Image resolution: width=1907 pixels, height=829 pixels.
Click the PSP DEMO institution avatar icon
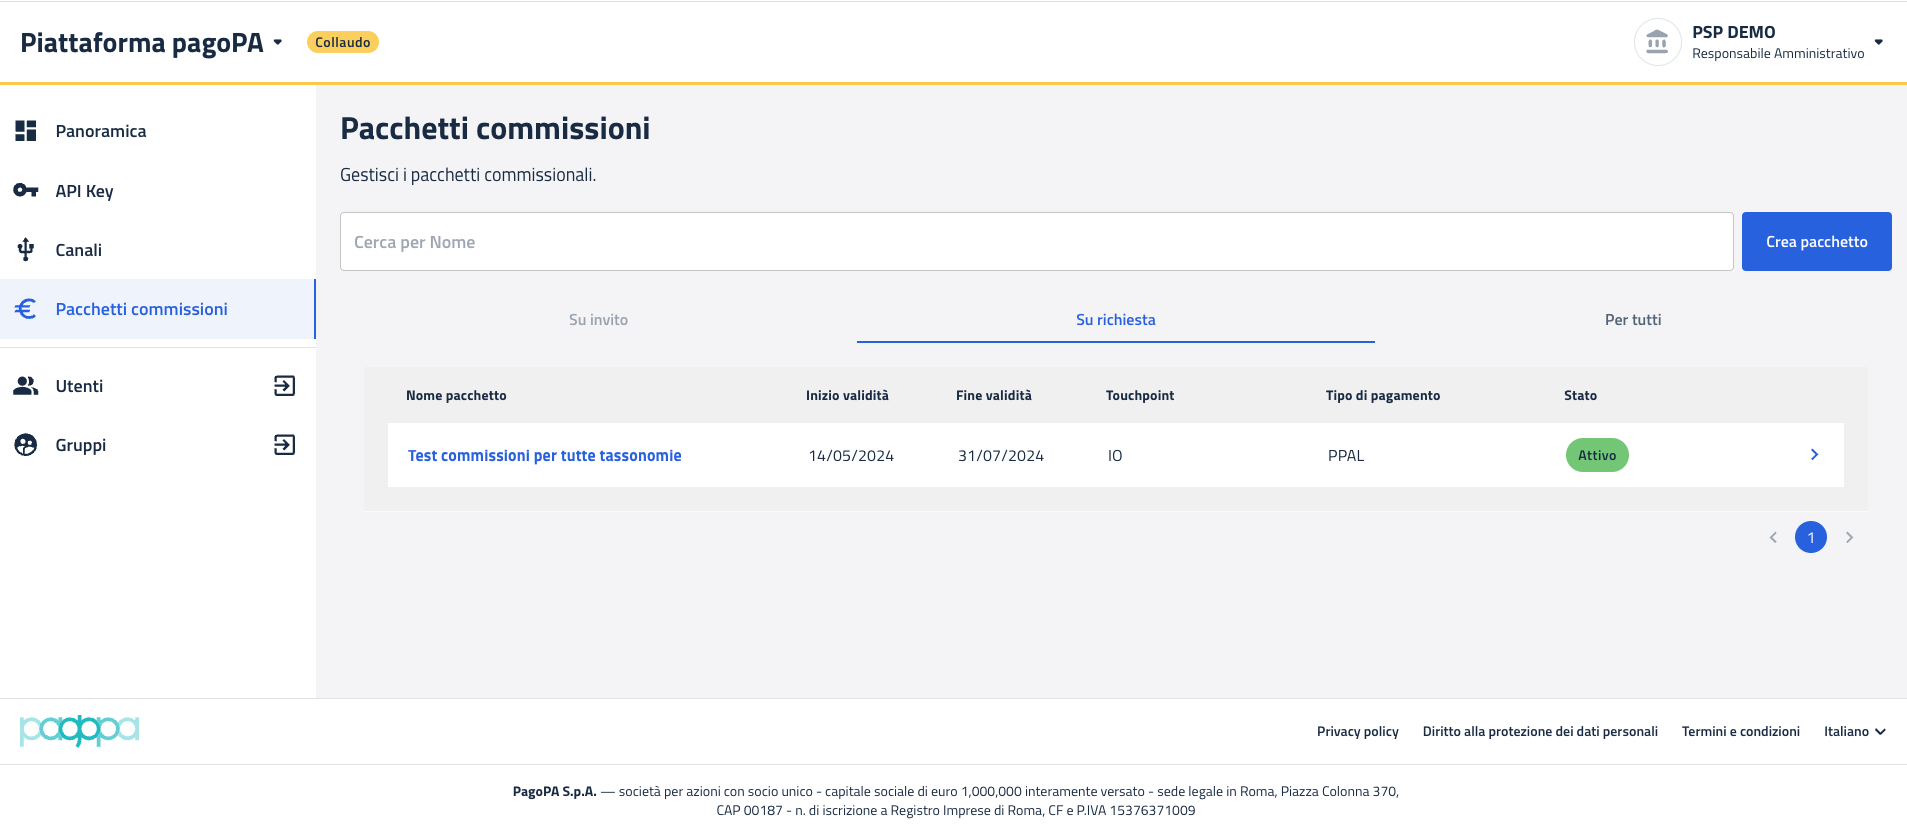tap(1657, 42)
